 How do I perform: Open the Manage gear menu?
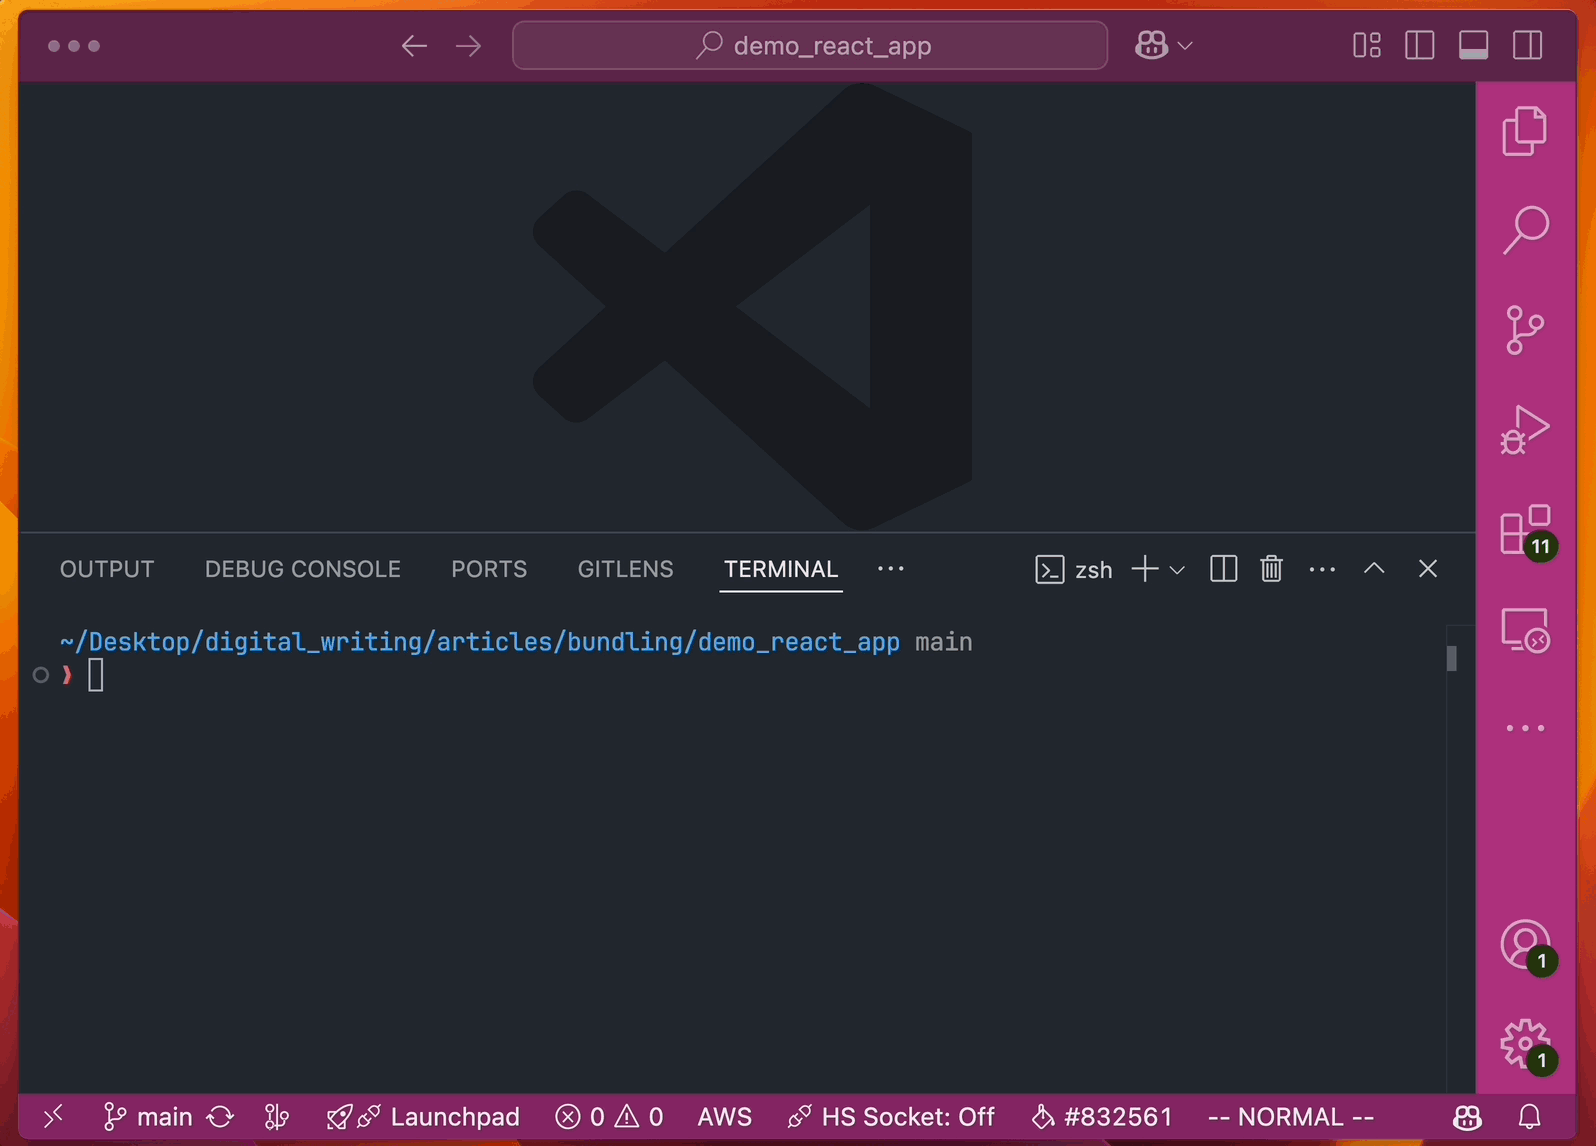click(1525, 1044)
